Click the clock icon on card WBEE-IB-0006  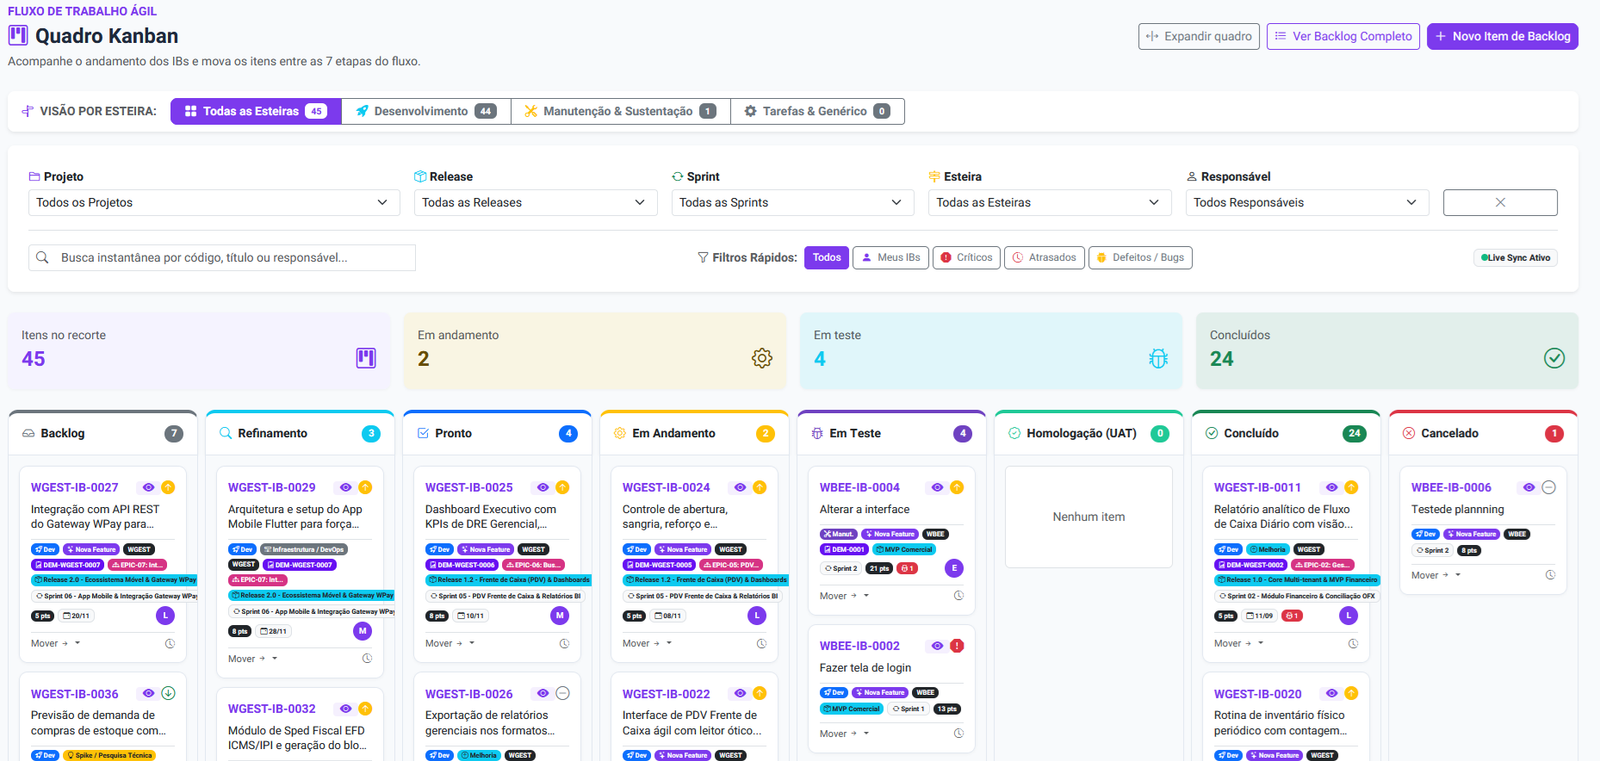click(x=1550, y=575)
